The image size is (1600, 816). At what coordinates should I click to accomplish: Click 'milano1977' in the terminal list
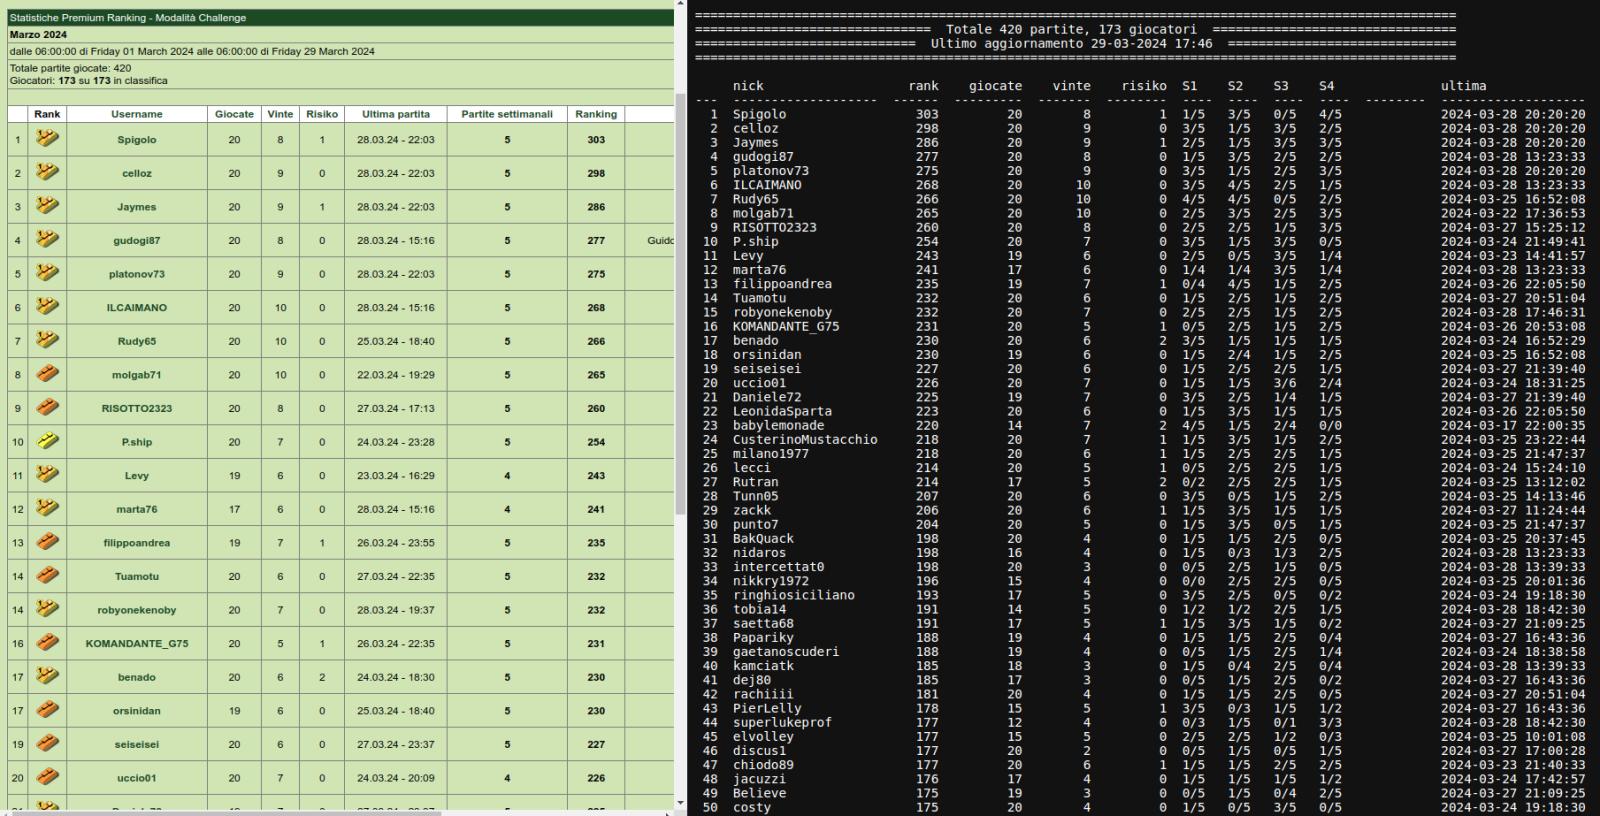click(x=771, y=453)
